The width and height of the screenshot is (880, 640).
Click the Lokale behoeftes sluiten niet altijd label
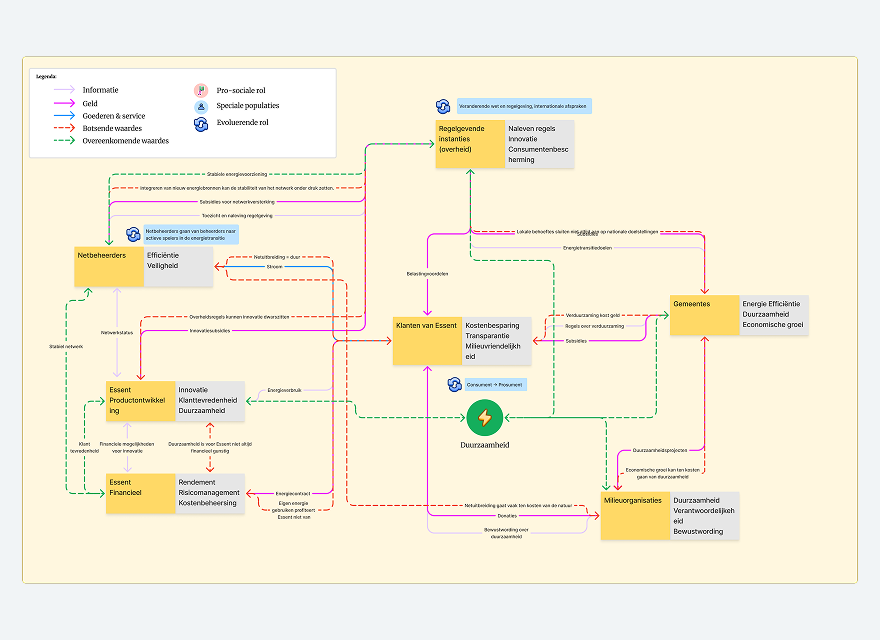pos(587,231)
